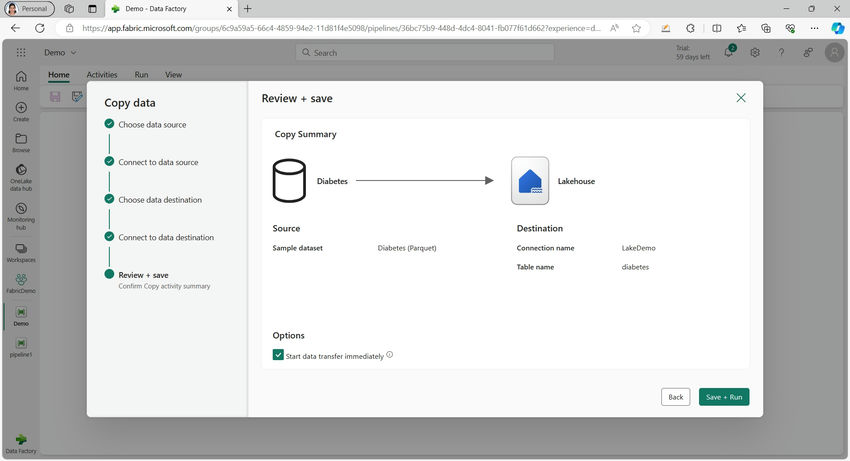The width and height of the screenshot is (850, 461).
Task: Open Browse folder in the sidebar
Action: tap(21, 139)
